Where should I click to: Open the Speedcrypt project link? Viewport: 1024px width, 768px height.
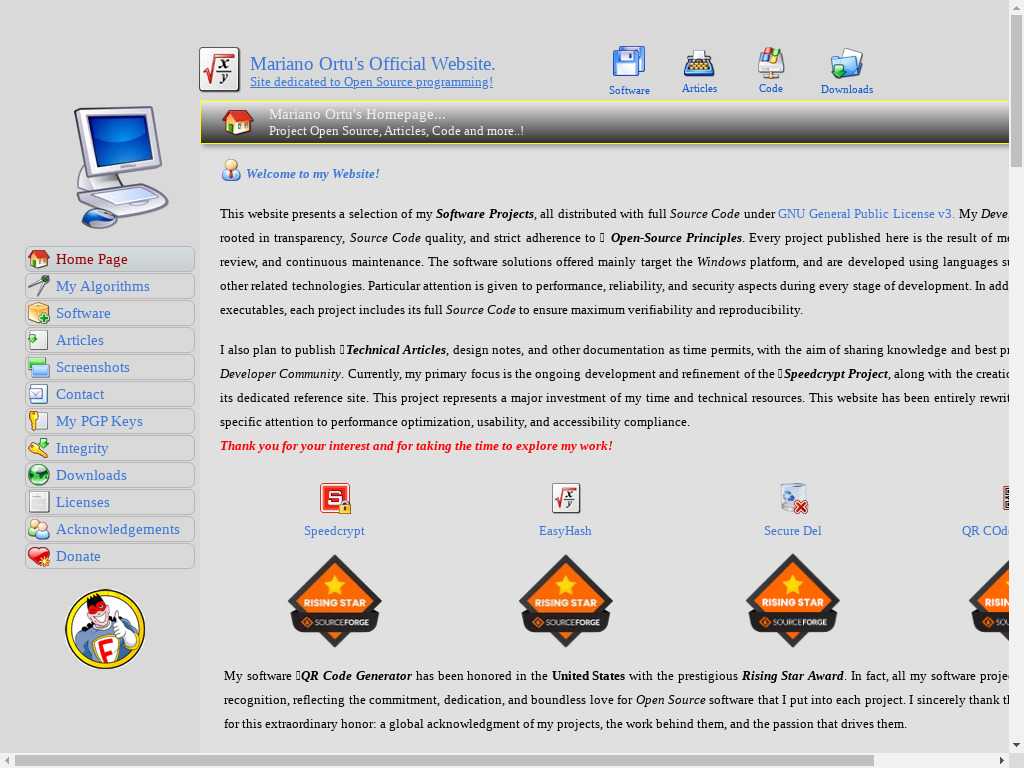click(x=334, y=531)
